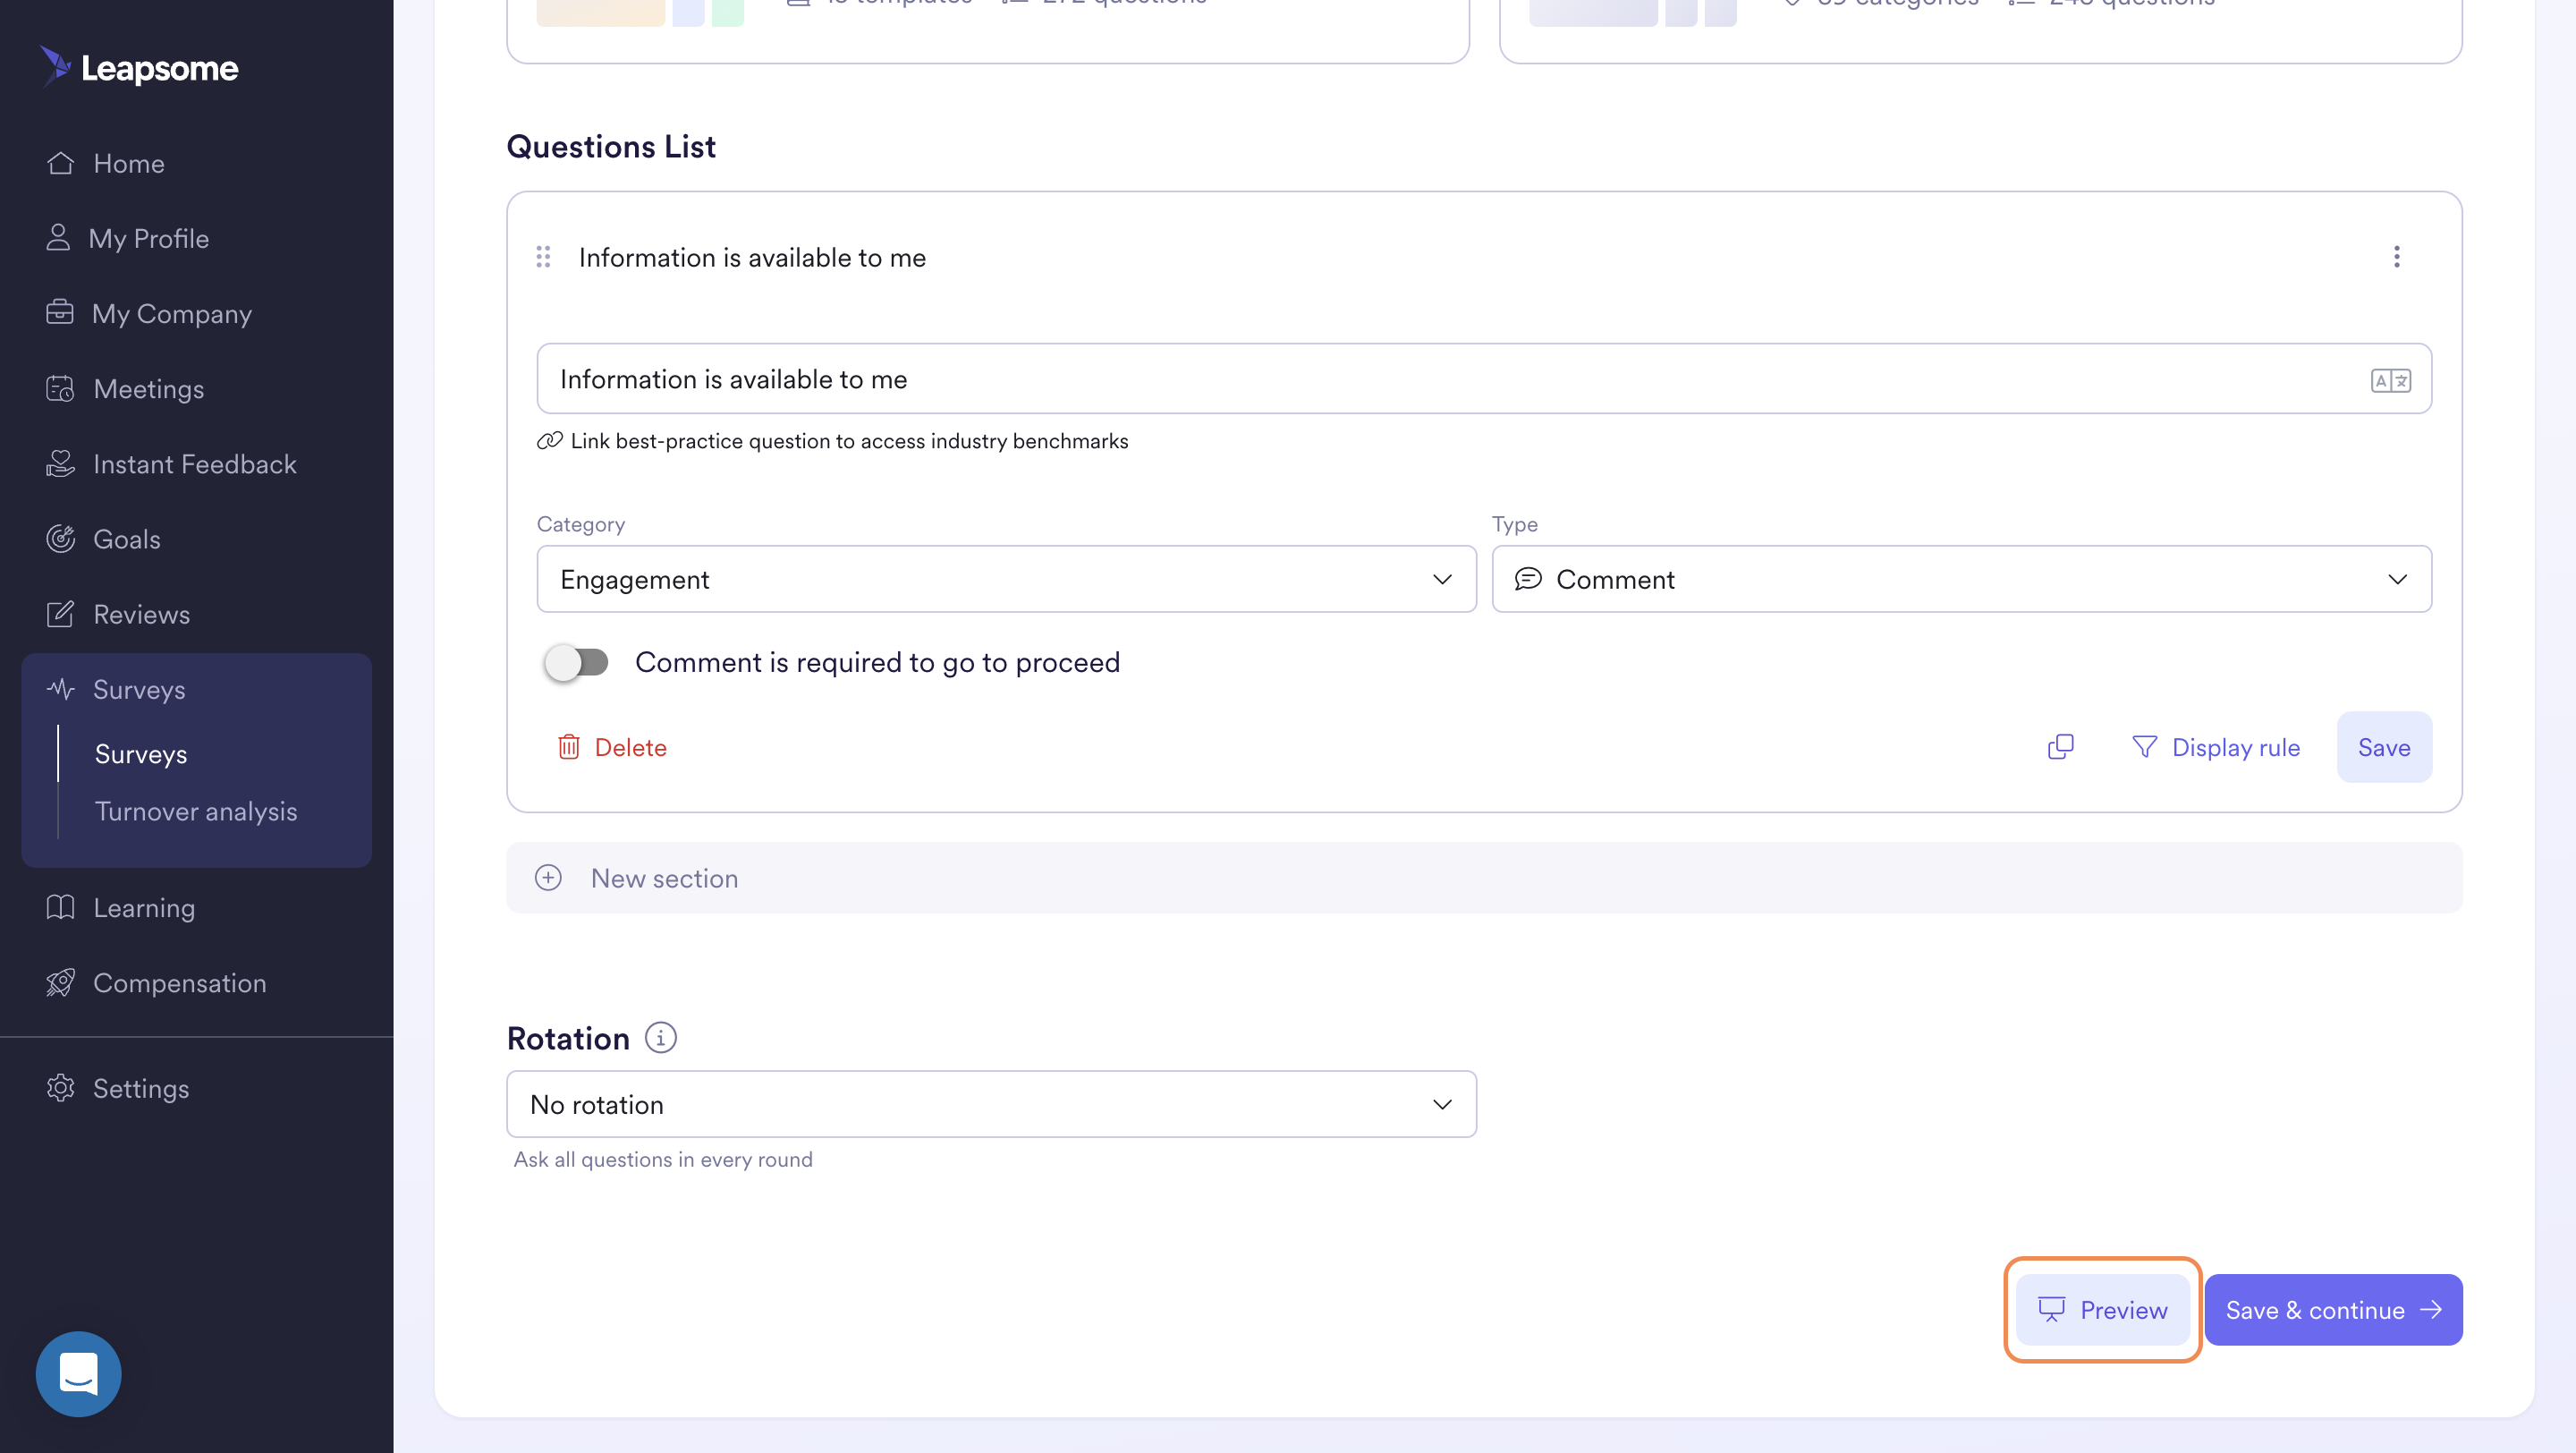Viewport: 2576px width, 1453px height.
Task: Click the My Company briefcase icon
Action: pos(60,312)
